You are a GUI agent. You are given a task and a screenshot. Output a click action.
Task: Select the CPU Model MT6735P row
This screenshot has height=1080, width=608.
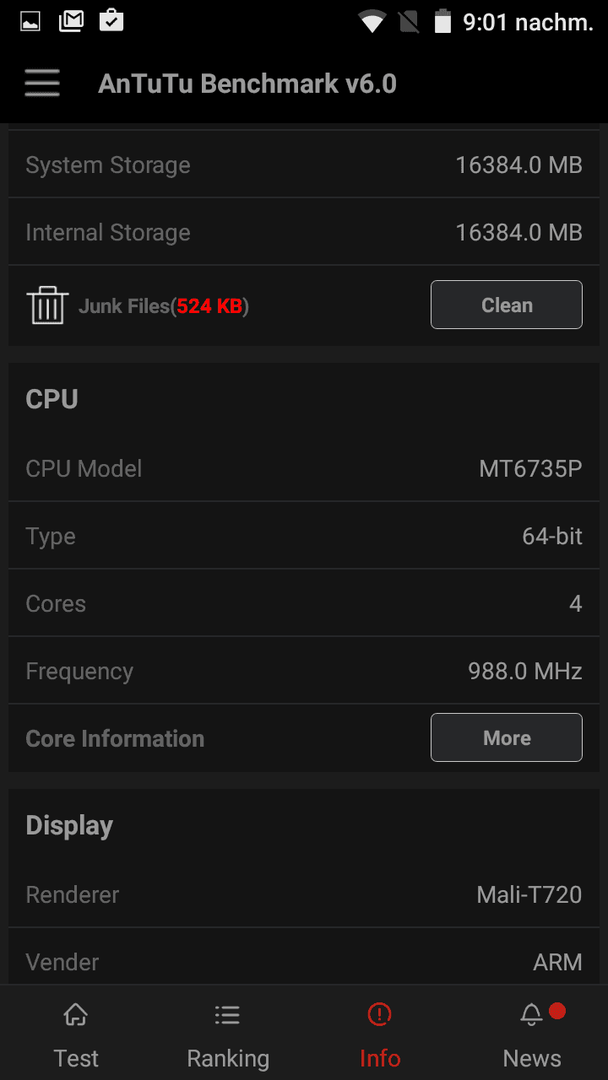point(304,468)
